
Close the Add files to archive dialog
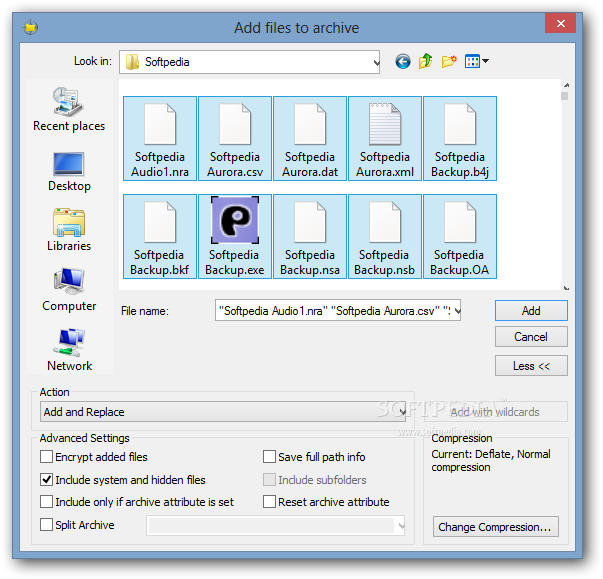click(x=560, y=23)
